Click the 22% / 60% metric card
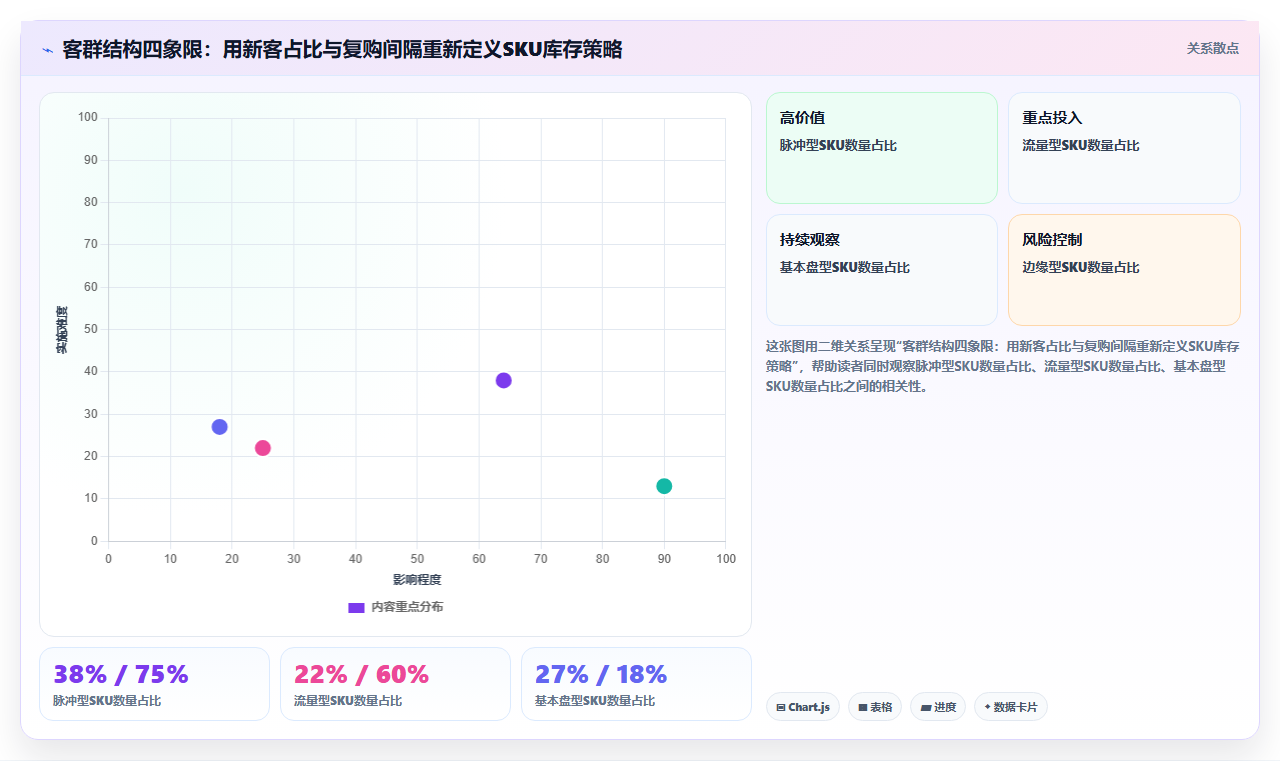 (x=395, y=684)
